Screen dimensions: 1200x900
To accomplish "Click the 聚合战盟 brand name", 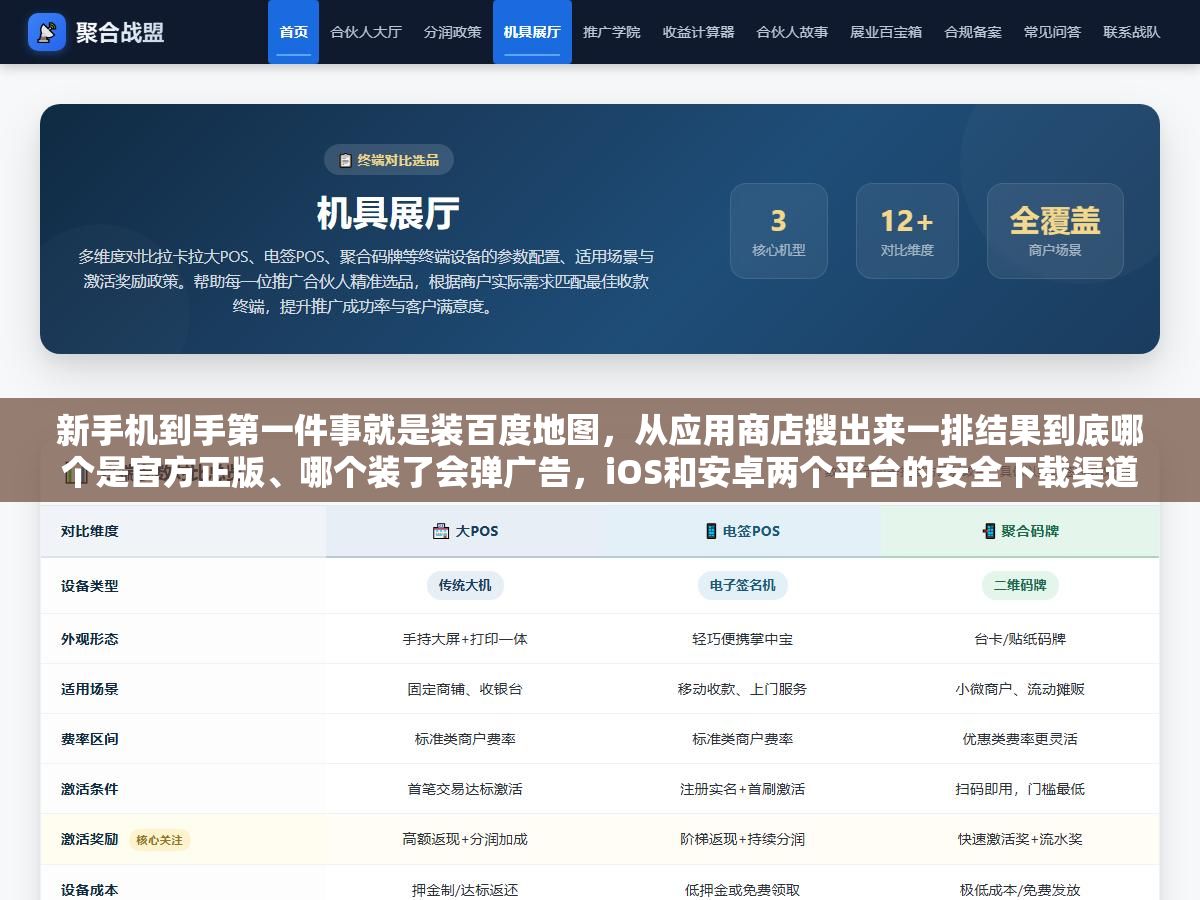I will click(120, 32).
